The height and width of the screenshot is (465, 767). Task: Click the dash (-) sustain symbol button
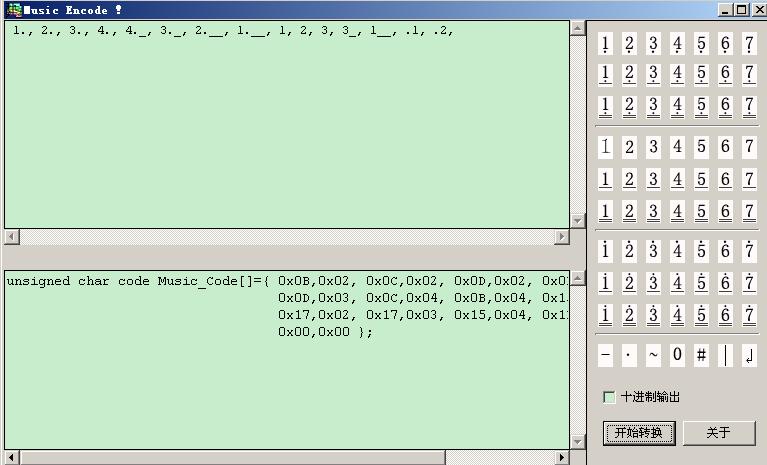605,356
